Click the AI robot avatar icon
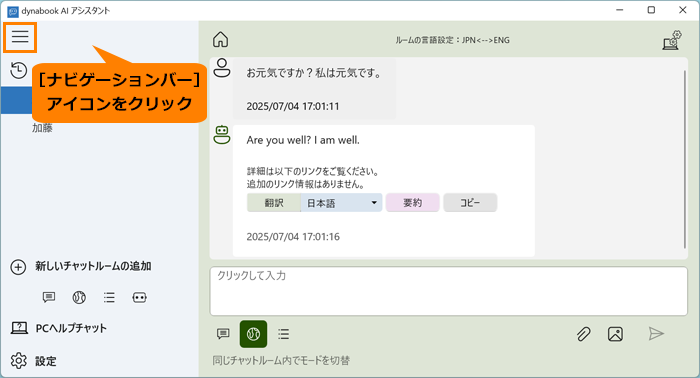This screenshot has width=700, height=378. point(222,135)
